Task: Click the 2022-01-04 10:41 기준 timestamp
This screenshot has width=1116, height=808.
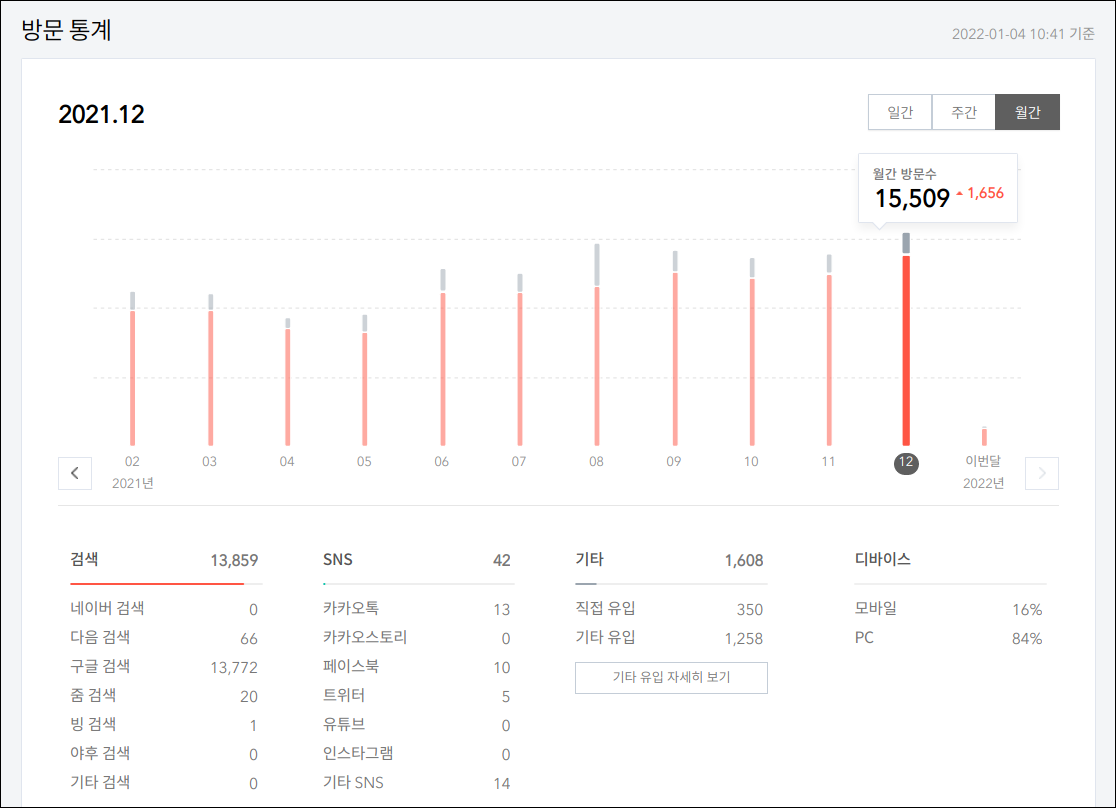Action: (1023, 33)
